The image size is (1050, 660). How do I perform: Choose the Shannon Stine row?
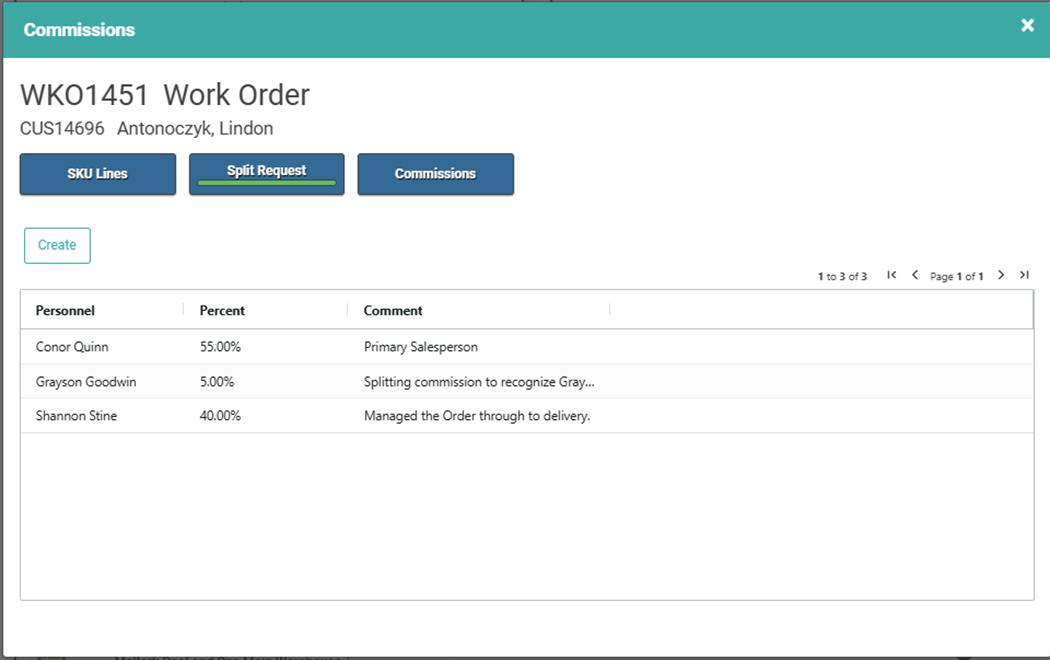pyautogui.click(x=76, y=416)
